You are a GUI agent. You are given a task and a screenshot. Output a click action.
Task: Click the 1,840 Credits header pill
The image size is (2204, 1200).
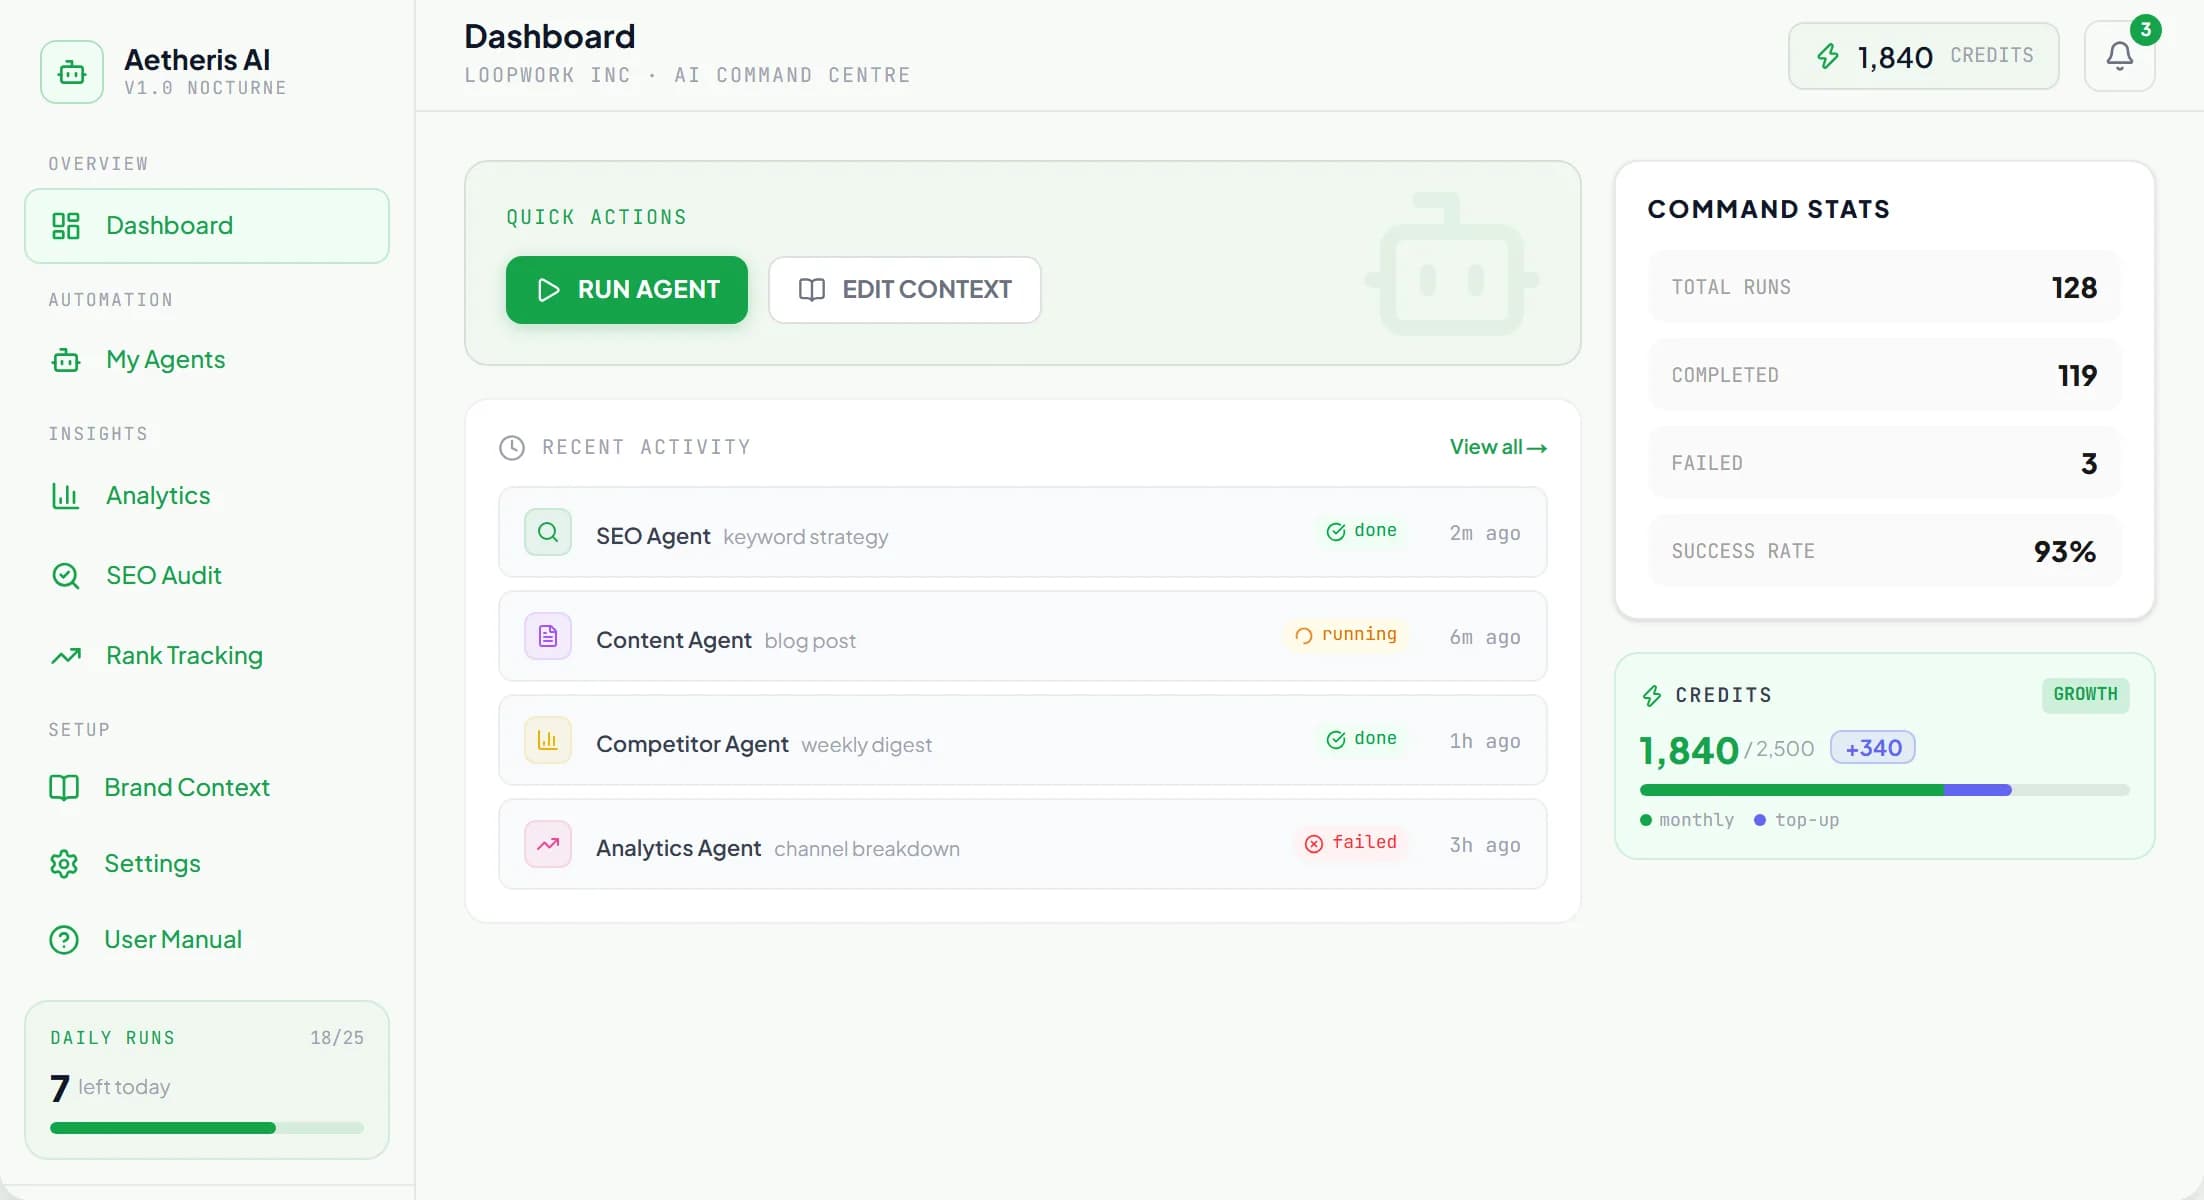[1924, 56]
